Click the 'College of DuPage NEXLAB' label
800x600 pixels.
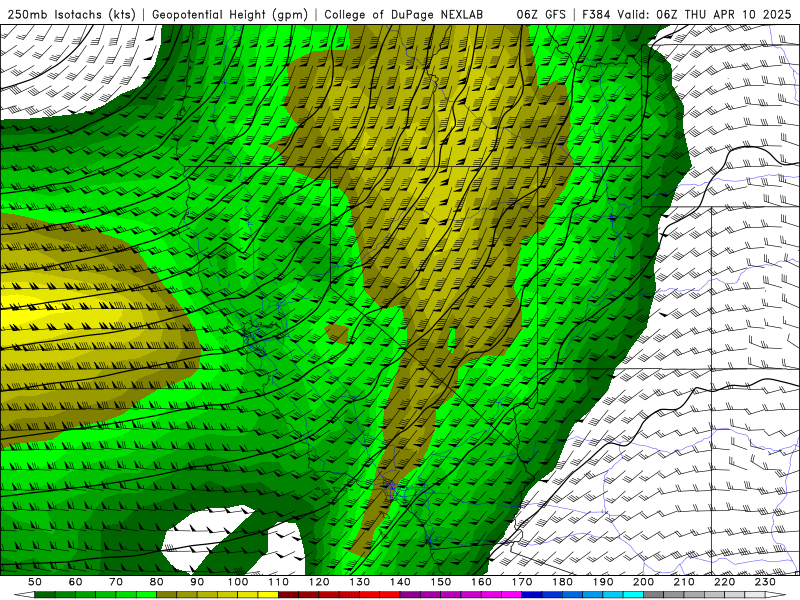pyautogui.click(x=404, y=15)
